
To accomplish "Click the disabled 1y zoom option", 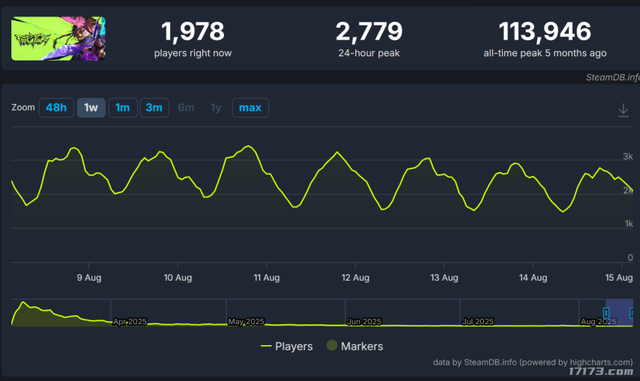I will click(216, 108).
